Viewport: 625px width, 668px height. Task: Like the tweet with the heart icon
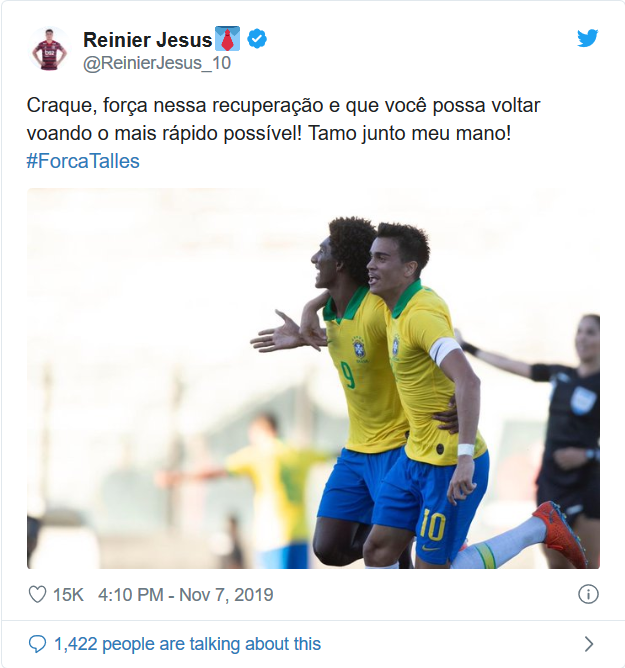point(37,594)
